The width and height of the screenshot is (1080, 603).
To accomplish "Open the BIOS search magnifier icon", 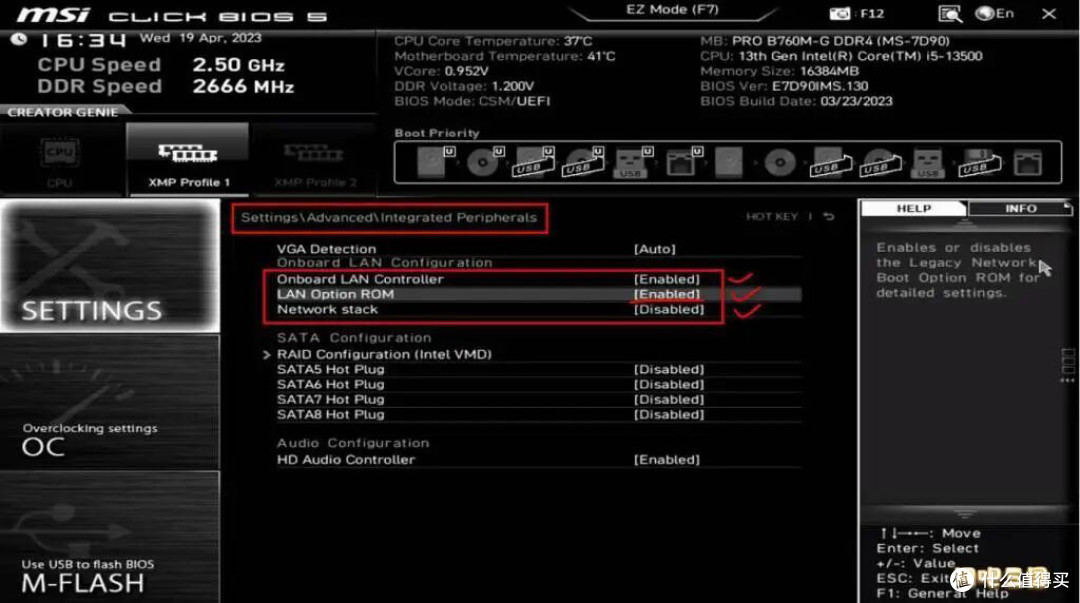I will 950,14.
